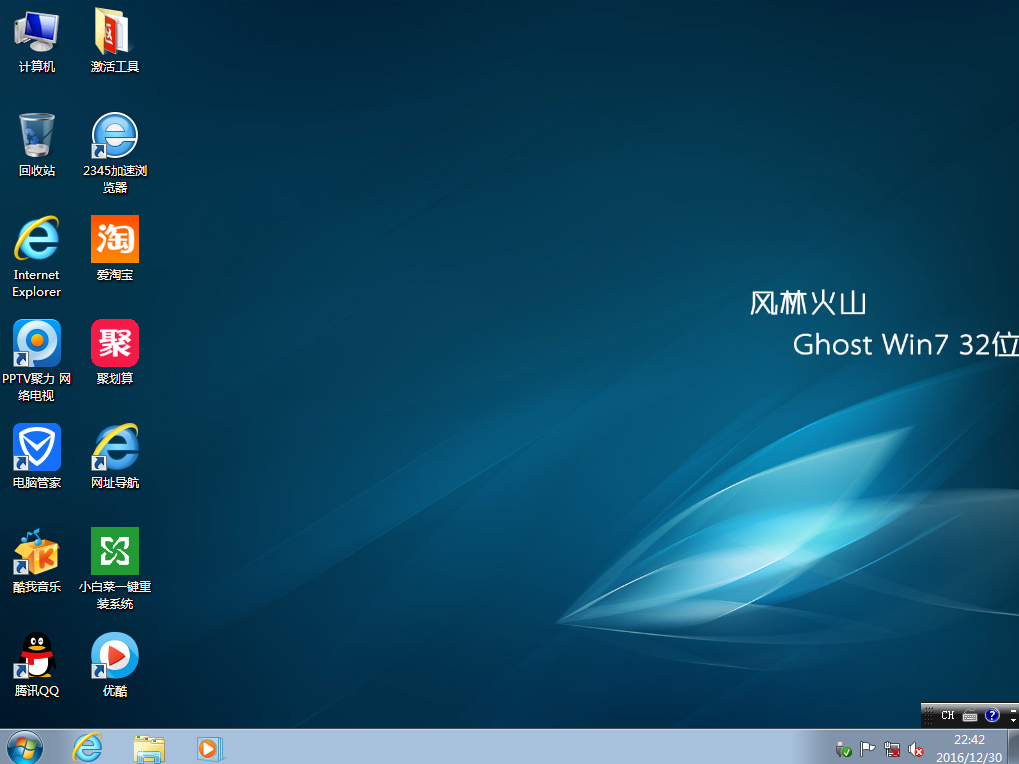Launch Internet Explorer from the taskbar
Viewport: 1019px width, 764px height.
pos(87,748)
